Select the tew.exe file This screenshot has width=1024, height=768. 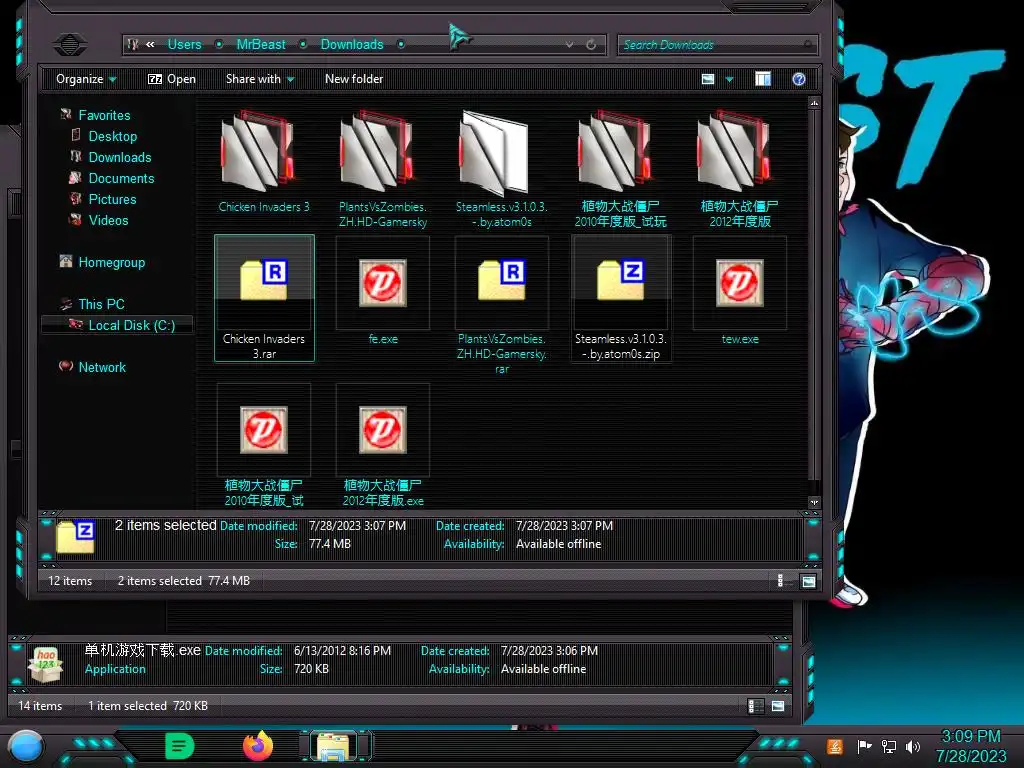739,291
